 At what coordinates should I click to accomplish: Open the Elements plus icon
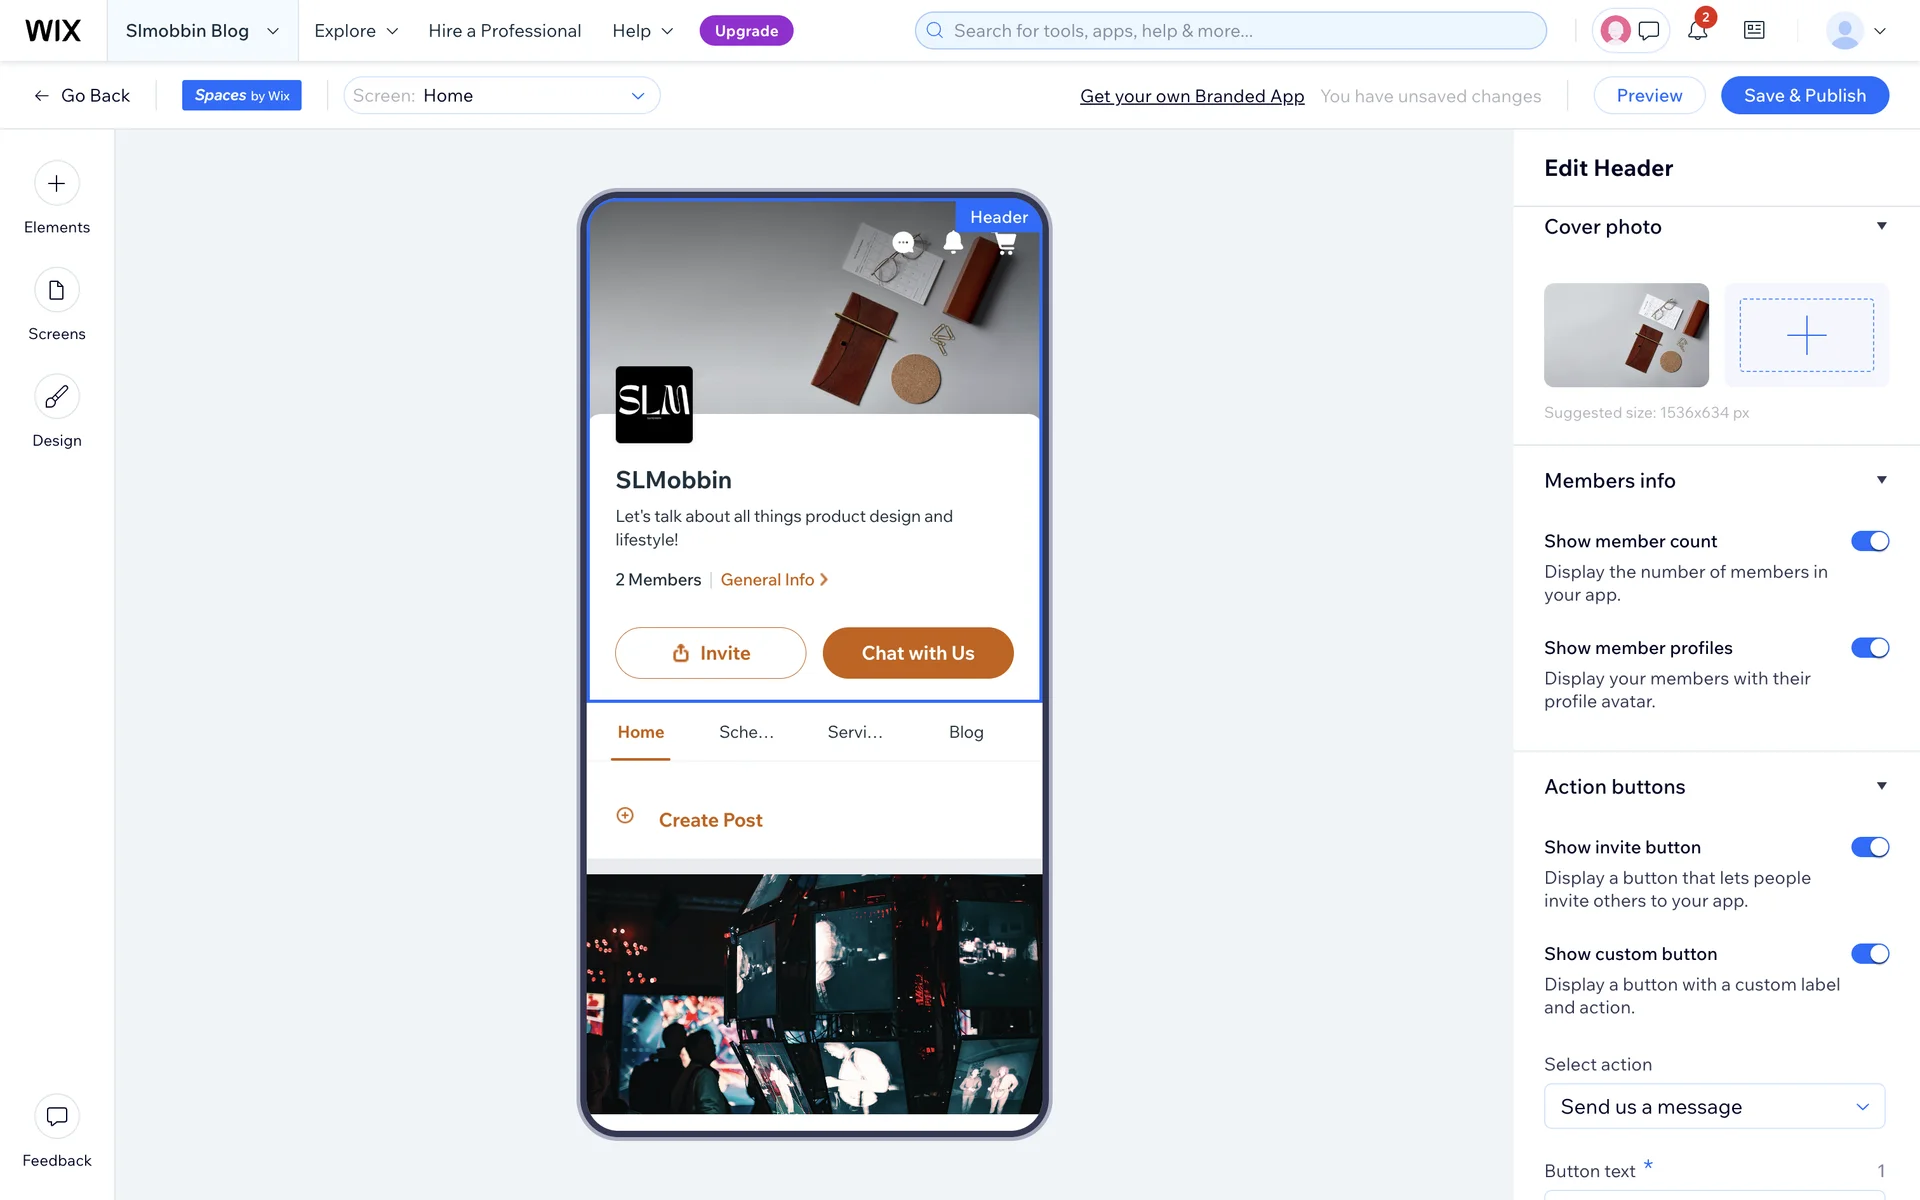tap(57, 184)
